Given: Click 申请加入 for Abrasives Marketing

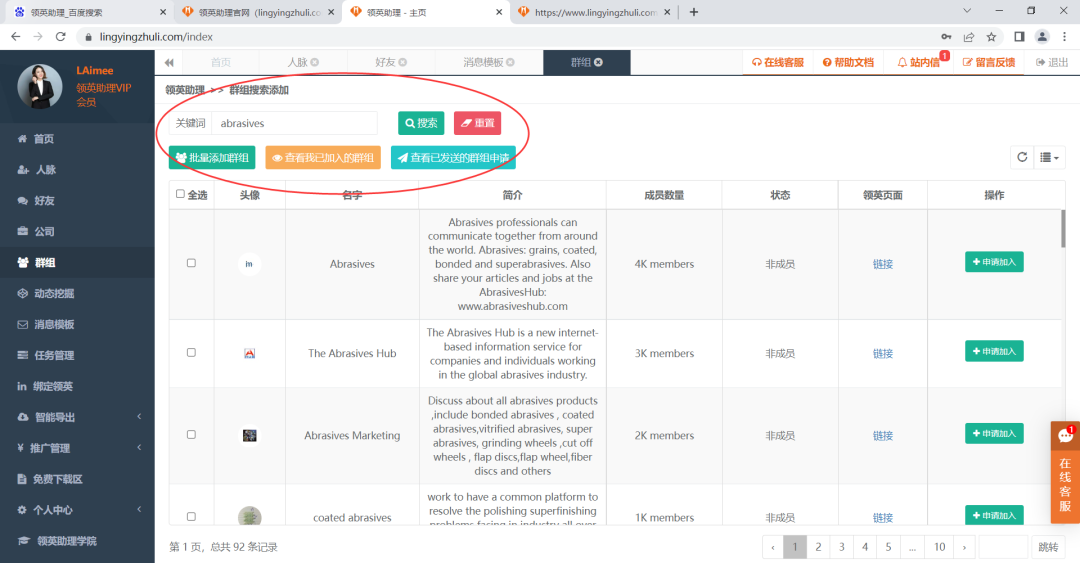Looking at the screenshot, I should tap(994, 433).
